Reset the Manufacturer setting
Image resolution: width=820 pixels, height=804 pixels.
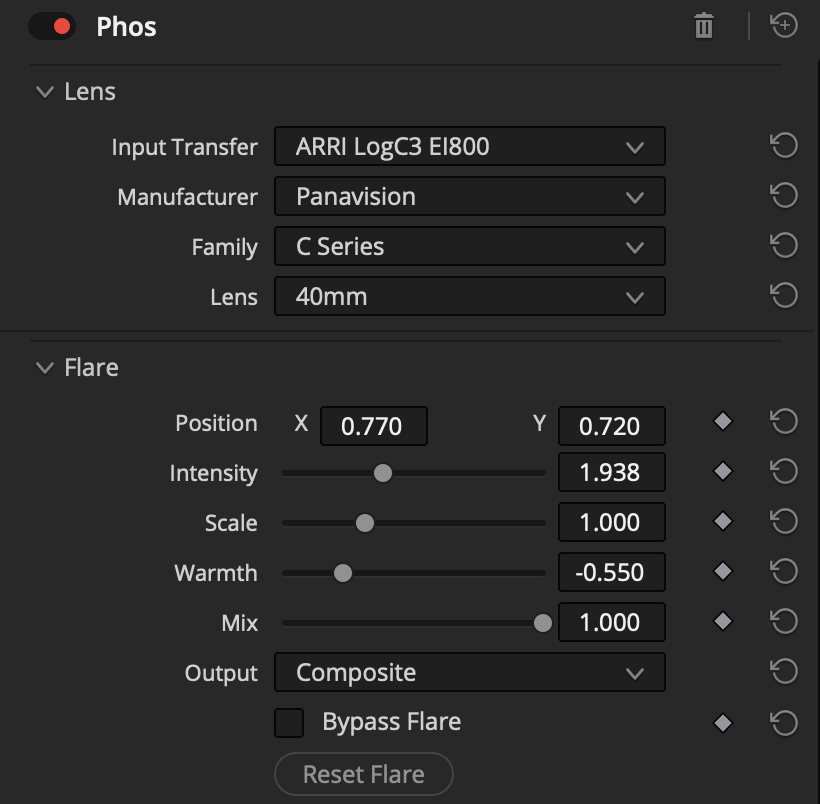click(784, 196)
